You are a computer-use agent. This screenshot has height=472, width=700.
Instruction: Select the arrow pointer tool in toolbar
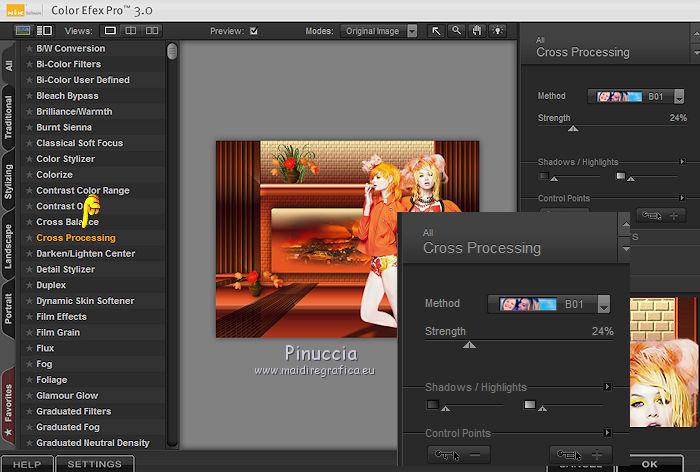point(437,31)
